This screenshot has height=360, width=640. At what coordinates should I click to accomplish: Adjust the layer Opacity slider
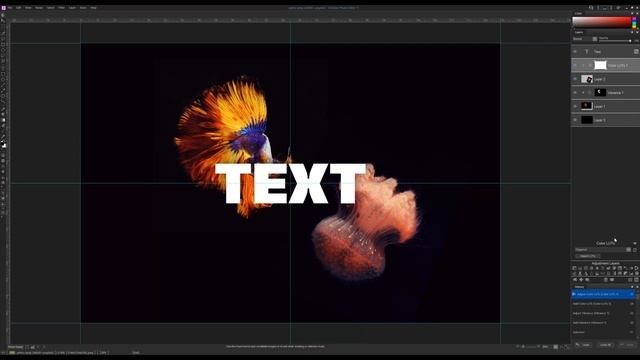pos(616,41)
